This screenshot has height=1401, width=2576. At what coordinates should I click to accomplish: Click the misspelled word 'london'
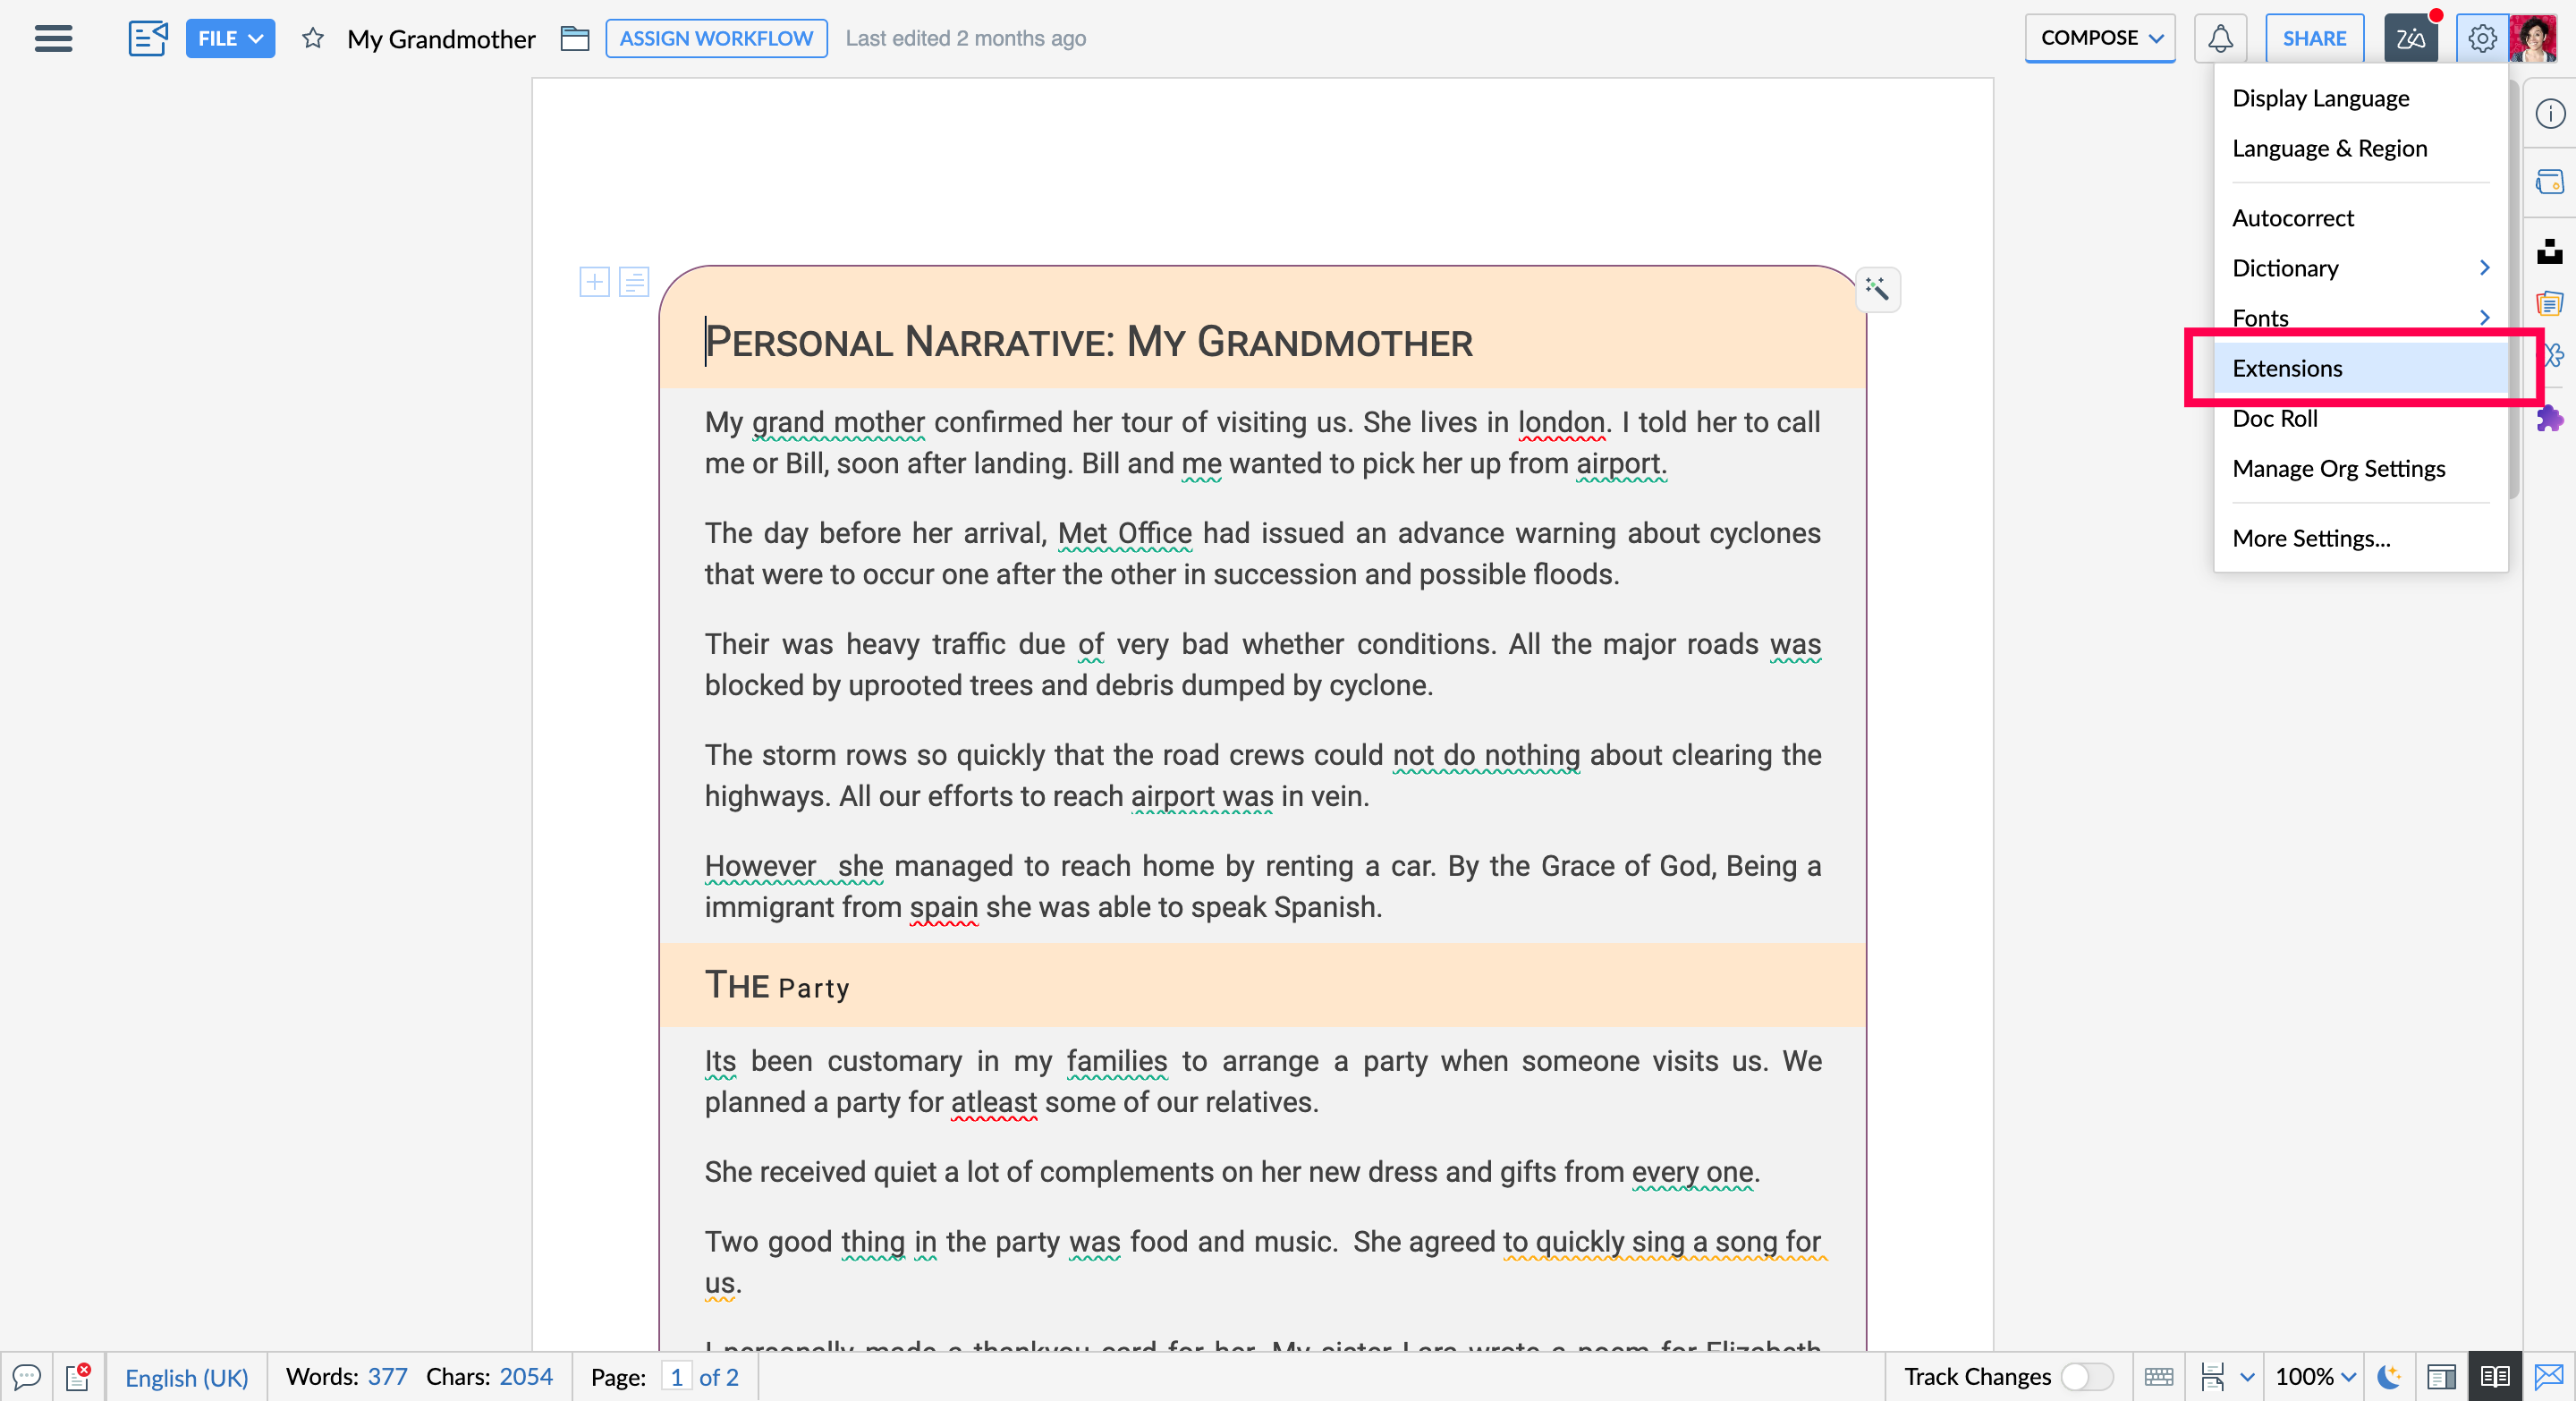(x=1561, y=422)
